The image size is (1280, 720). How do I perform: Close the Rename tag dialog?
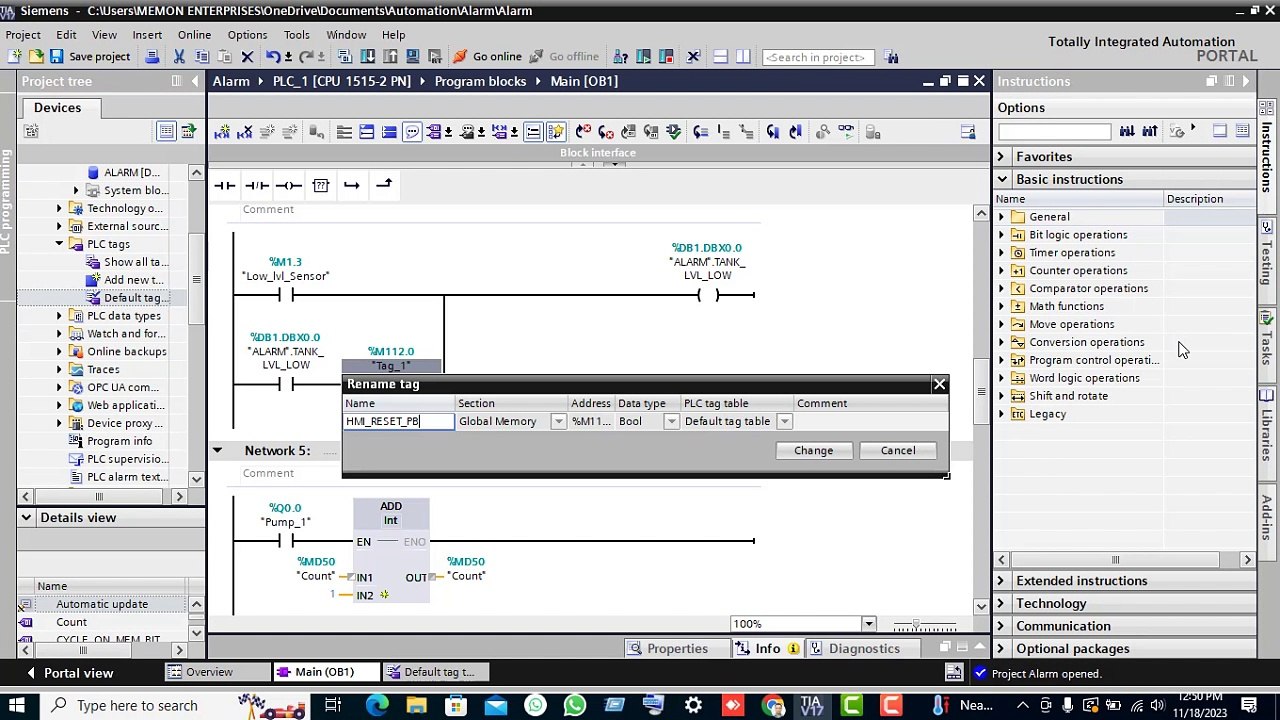coord(939,384)
